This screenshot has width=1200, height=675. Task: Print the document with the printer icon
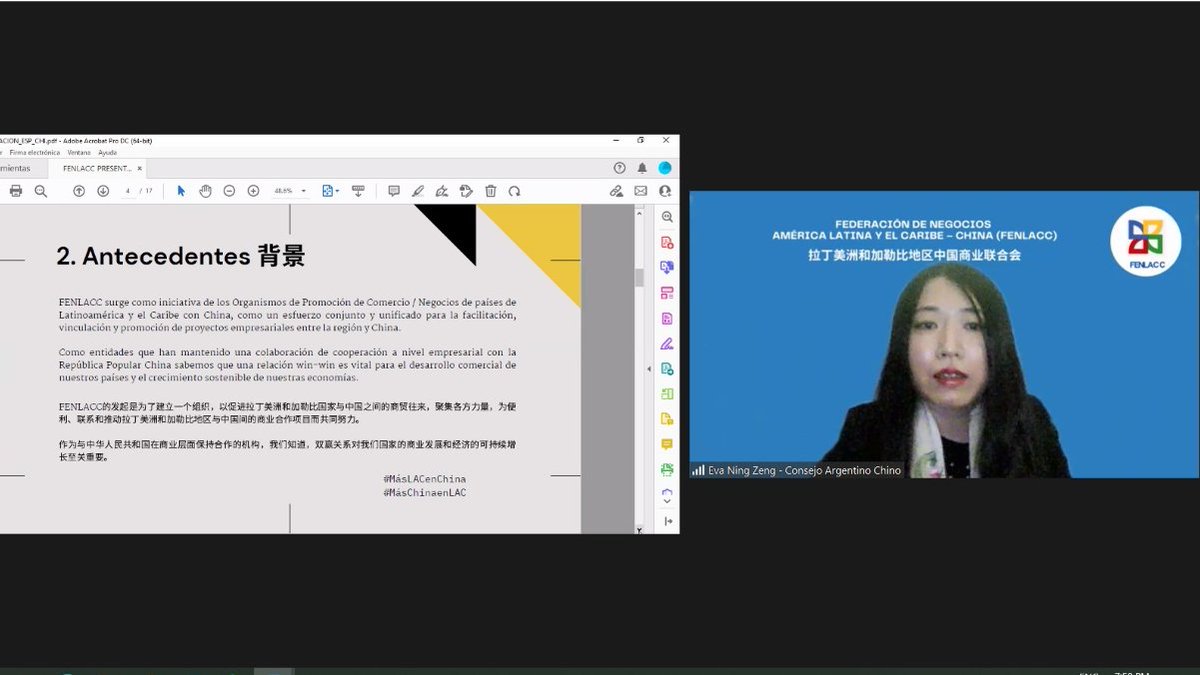click(x=15, y=191)
